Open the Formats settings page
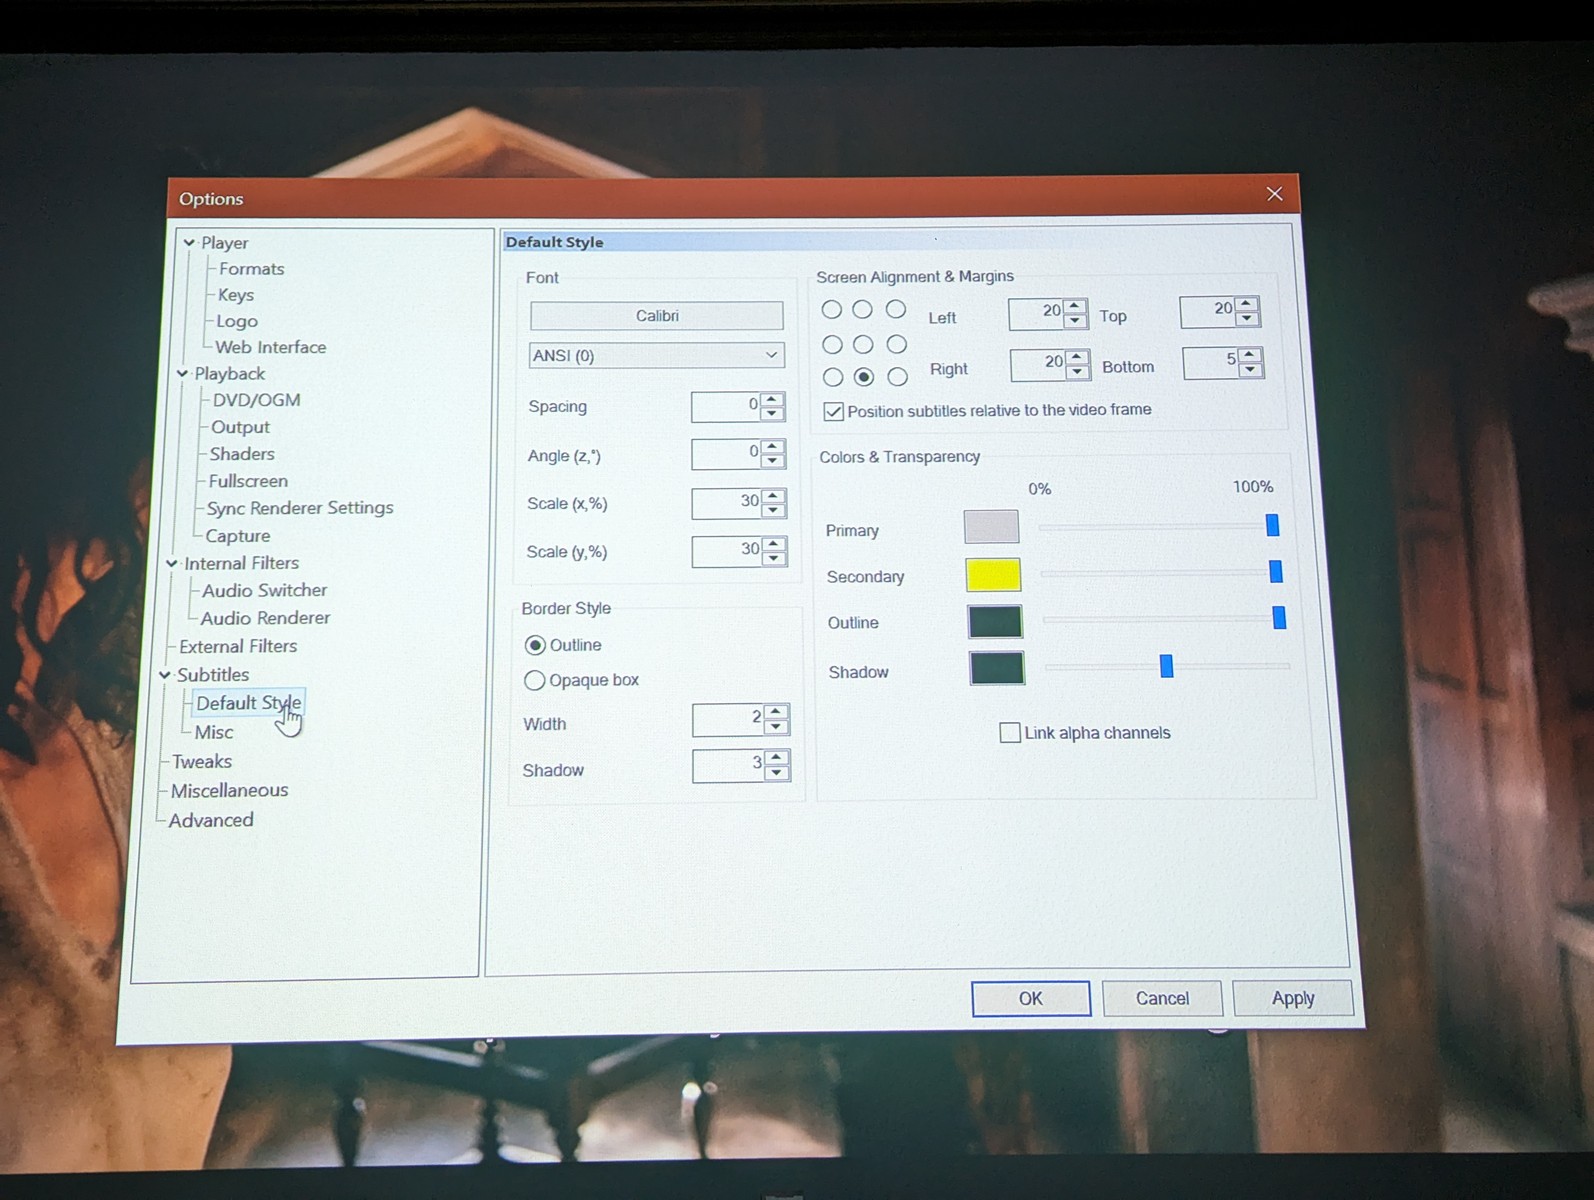 (x=252, y=269)
